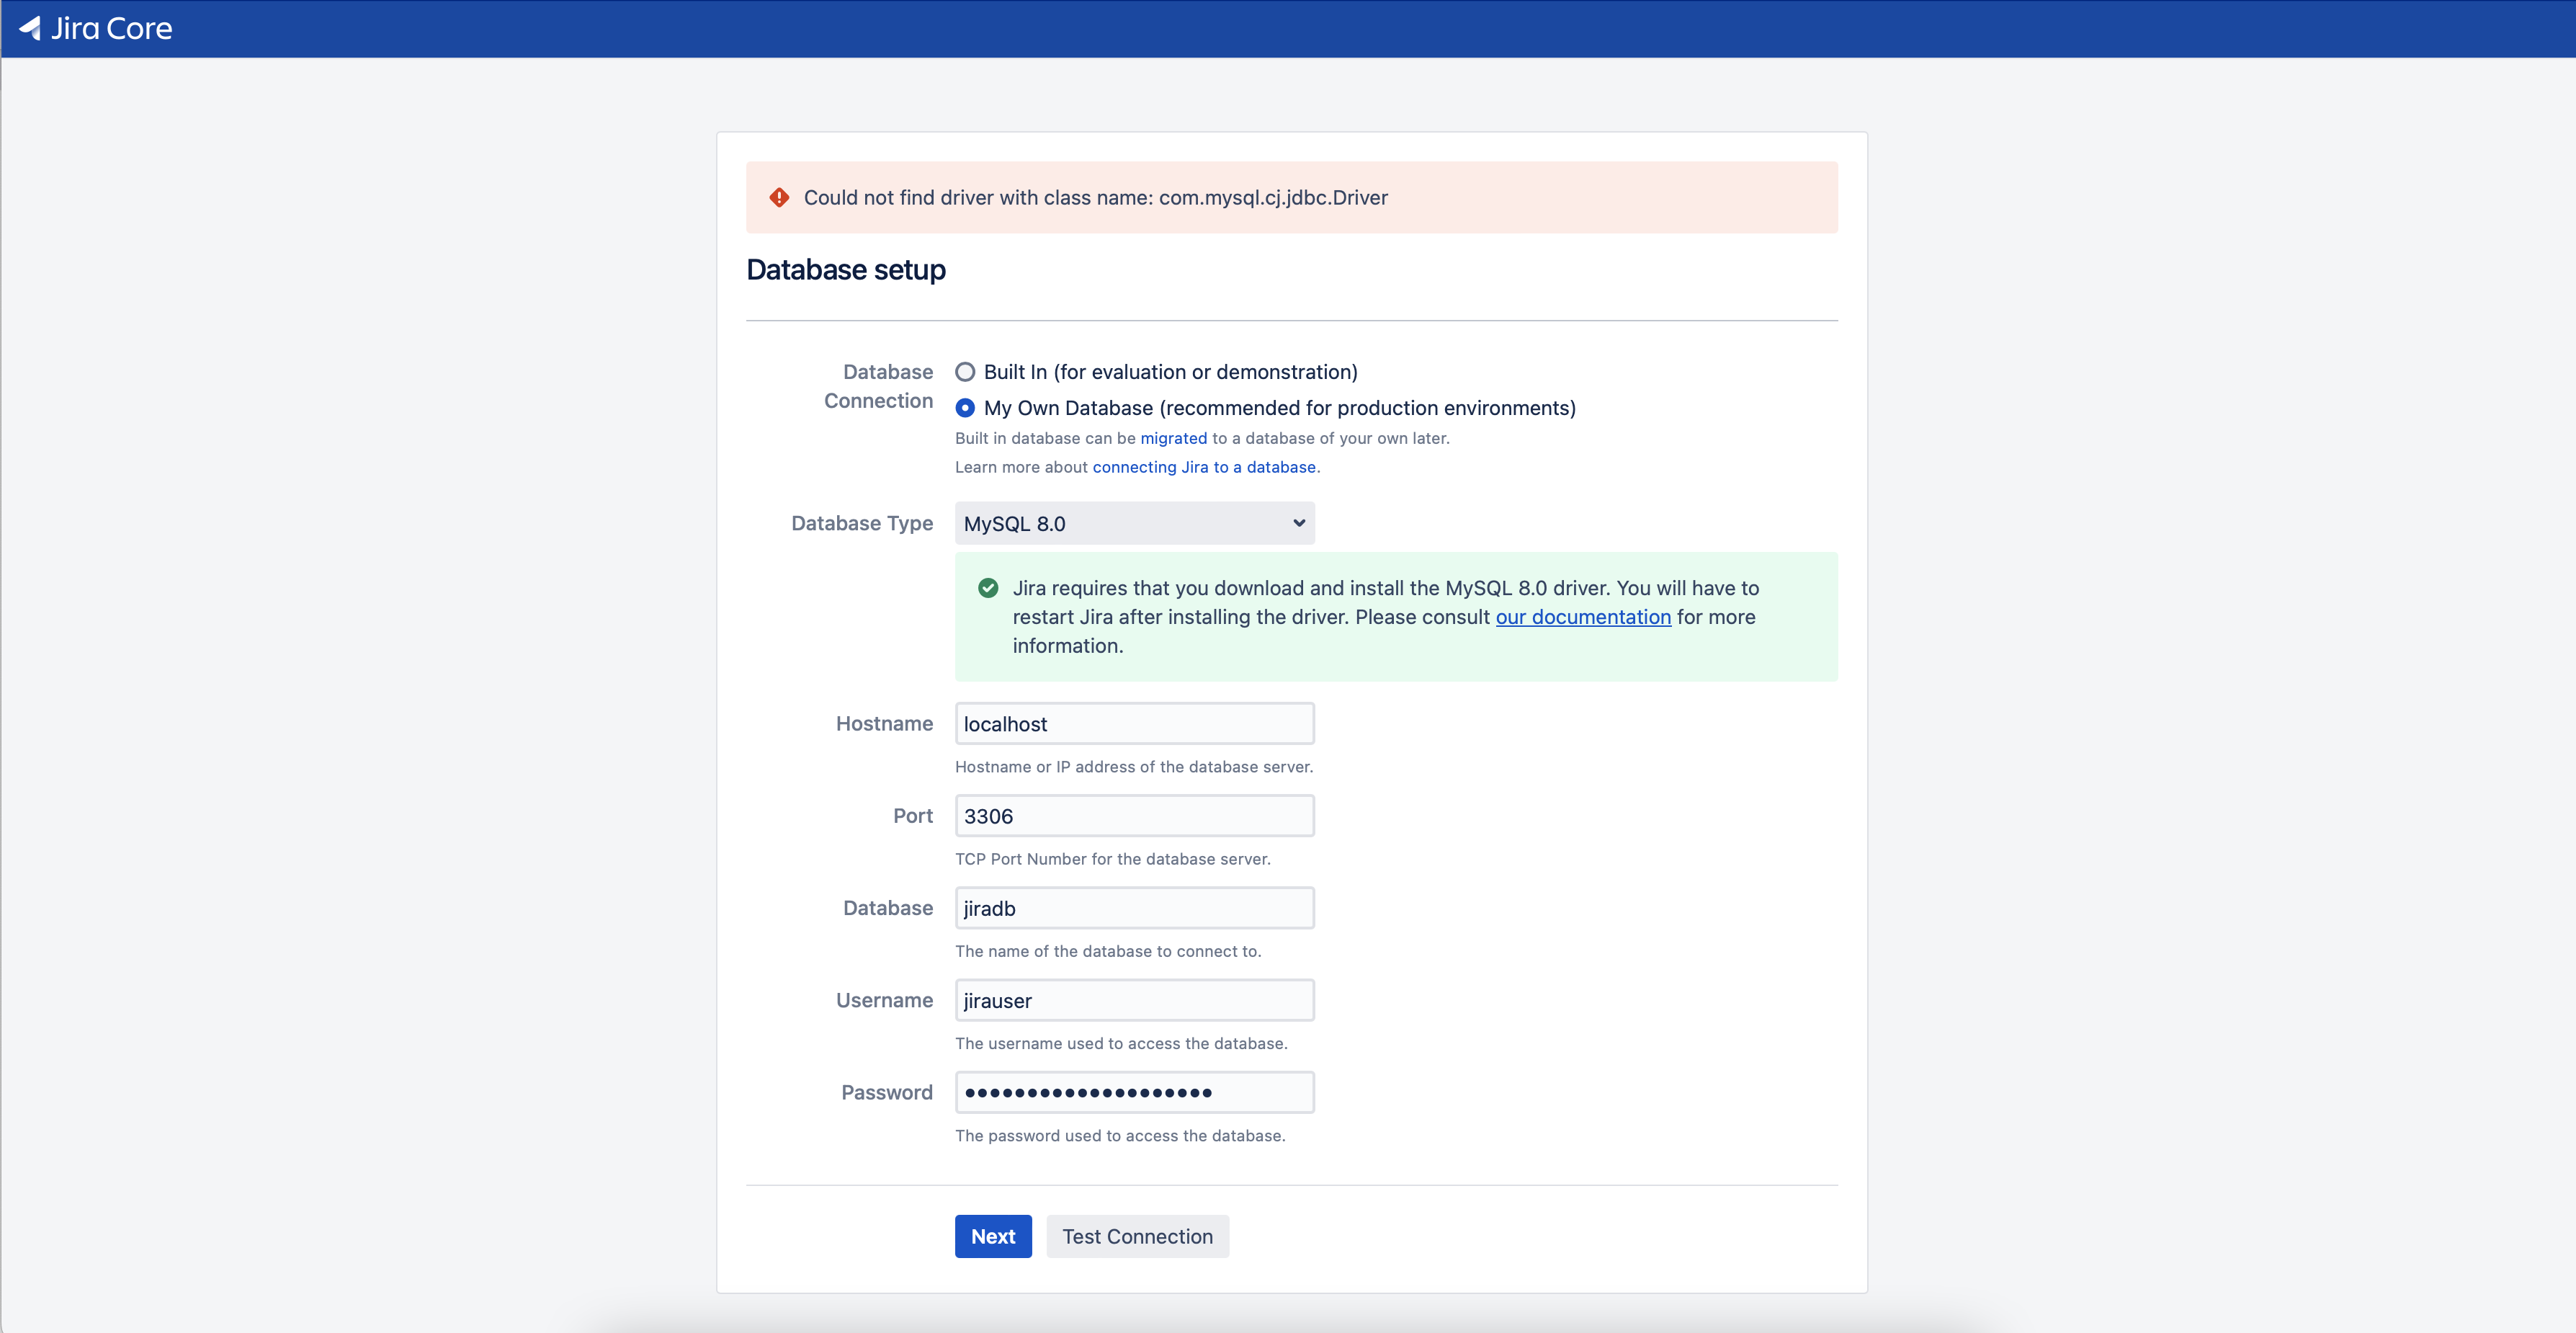Click the Jira Core logo icon
2576x1333 pixels.
[30, 28]
